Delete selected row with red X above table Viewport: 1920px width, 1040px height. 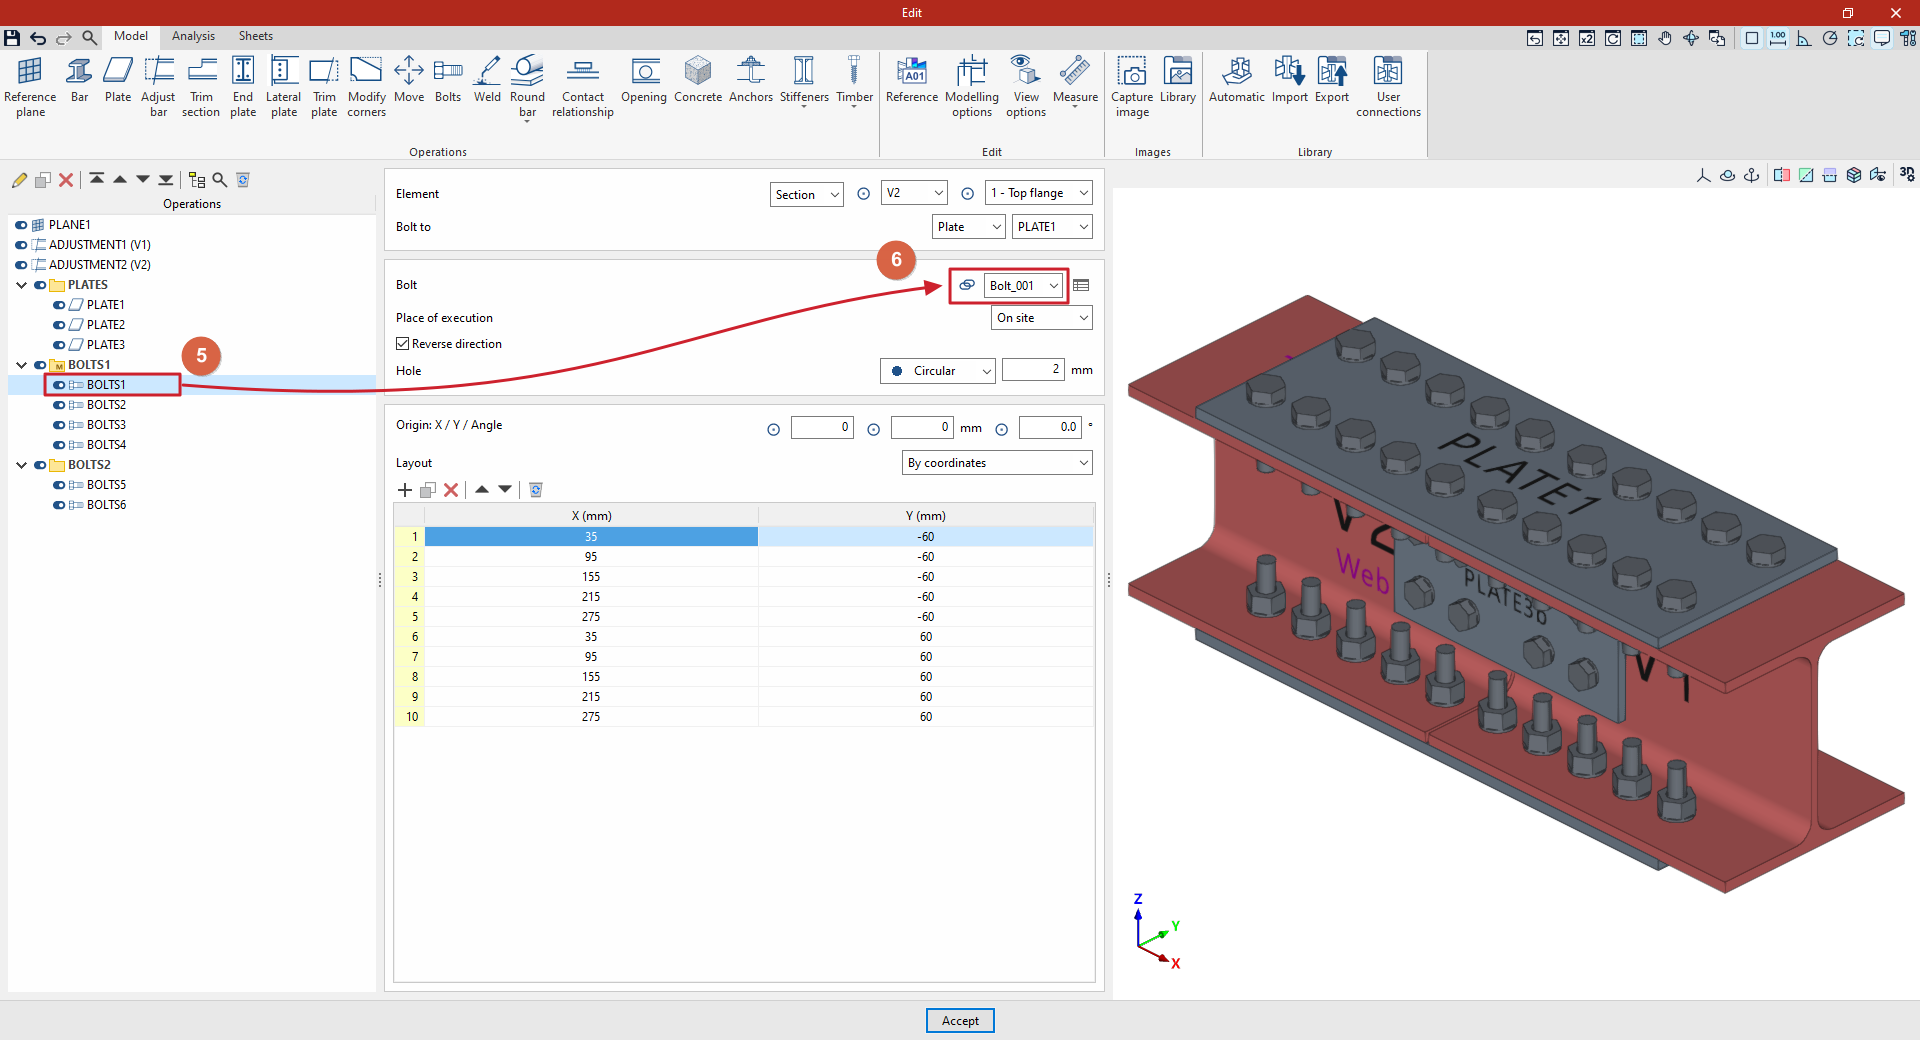451,490
